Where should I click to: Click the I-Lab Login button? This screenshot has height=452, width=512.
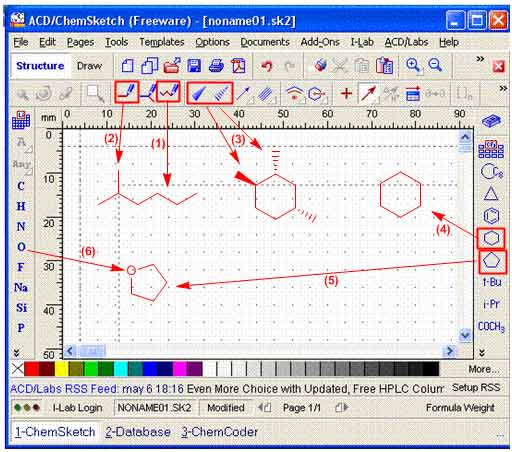click(77, 408)
